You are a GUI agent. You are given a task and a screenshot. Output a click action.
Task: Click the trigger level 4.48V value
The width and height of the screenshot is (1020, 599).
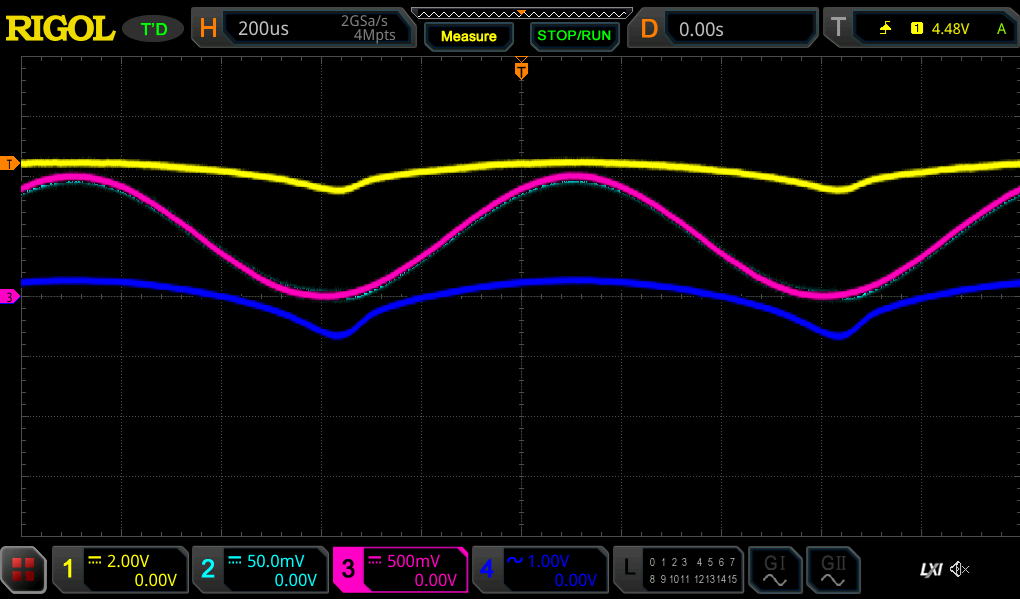(x=950, y=29)
